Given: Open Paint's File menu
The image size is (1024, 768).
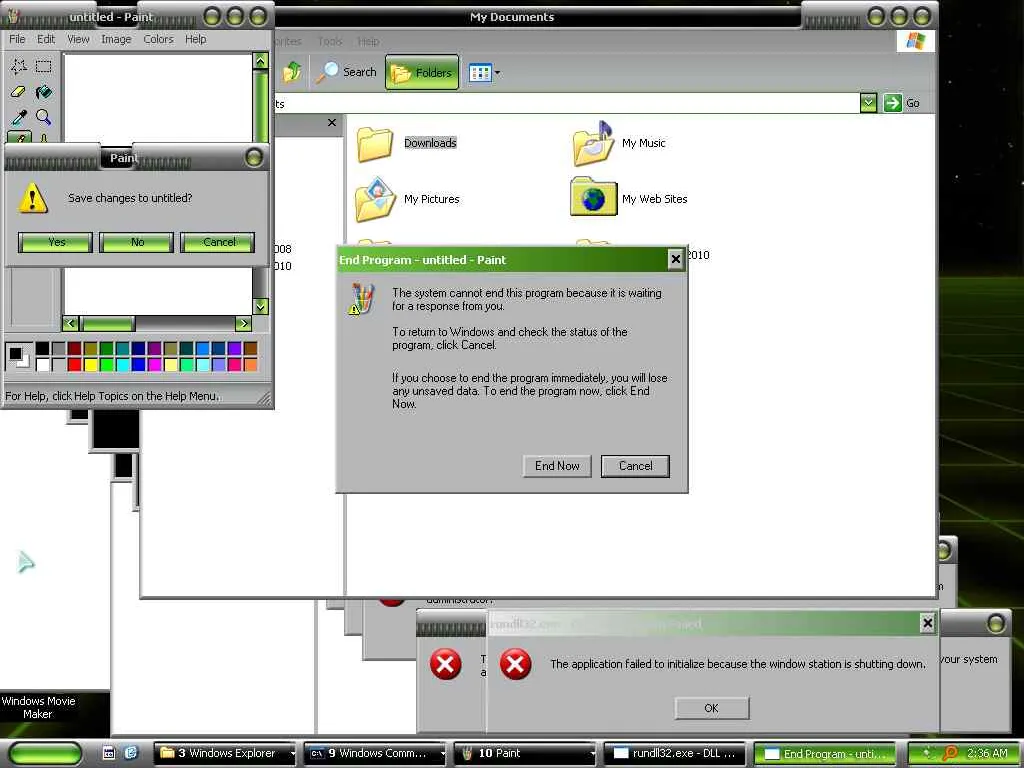Looking at the screenshot, I should pyautogui.click(x=18, y=39).
